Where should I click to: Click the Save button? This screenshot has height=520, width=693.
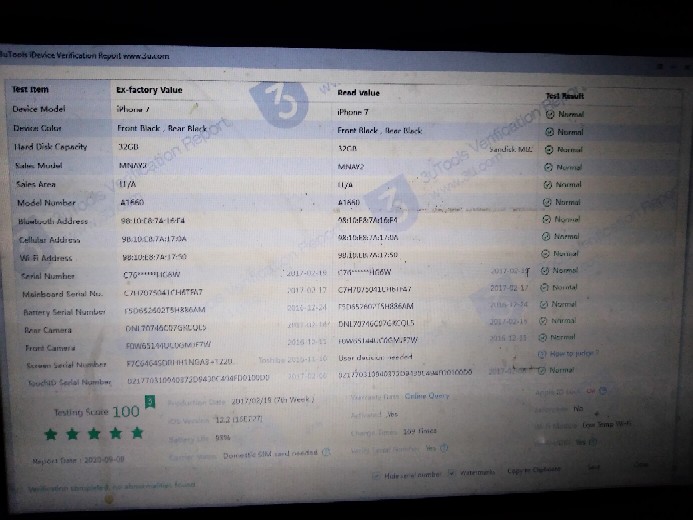click(593, 467)
